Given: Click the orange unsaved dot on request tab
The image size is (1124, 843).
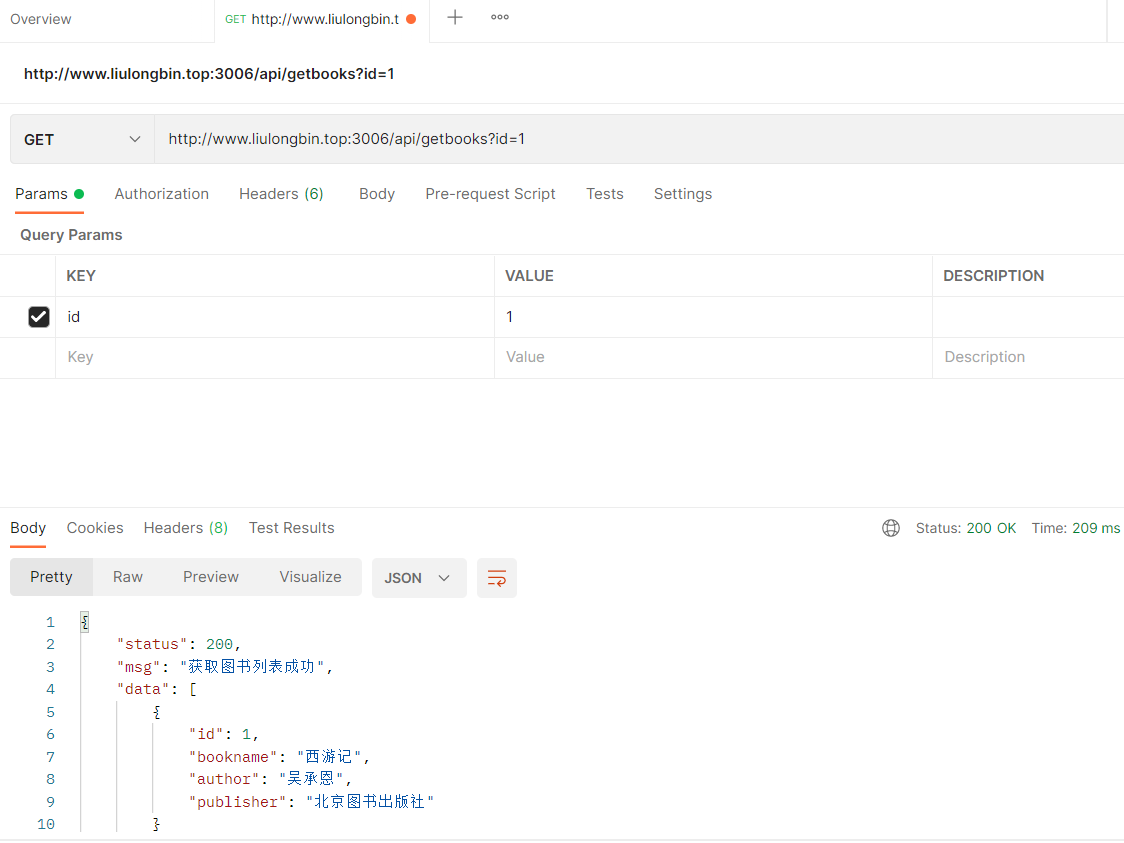Looking at the screenshot, I should tap(411, 19).
